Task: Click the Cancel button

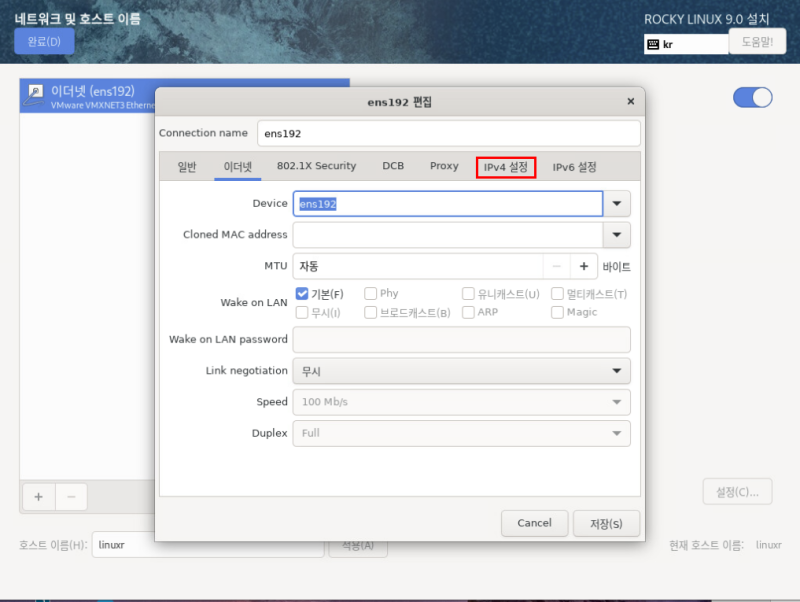Action: [534, 523]
